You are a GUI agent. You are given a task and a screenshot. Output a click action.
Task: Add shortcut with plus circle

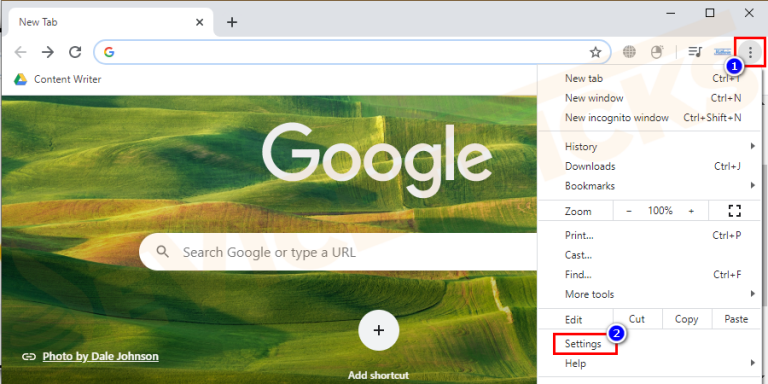pyautogui.click(x=378, y=330)
